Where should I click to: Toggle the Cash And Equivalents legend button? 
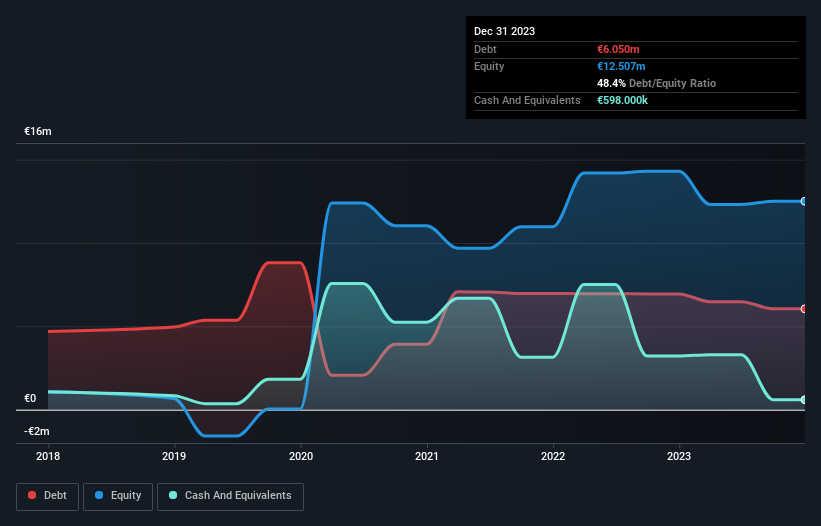coord(230,496)
